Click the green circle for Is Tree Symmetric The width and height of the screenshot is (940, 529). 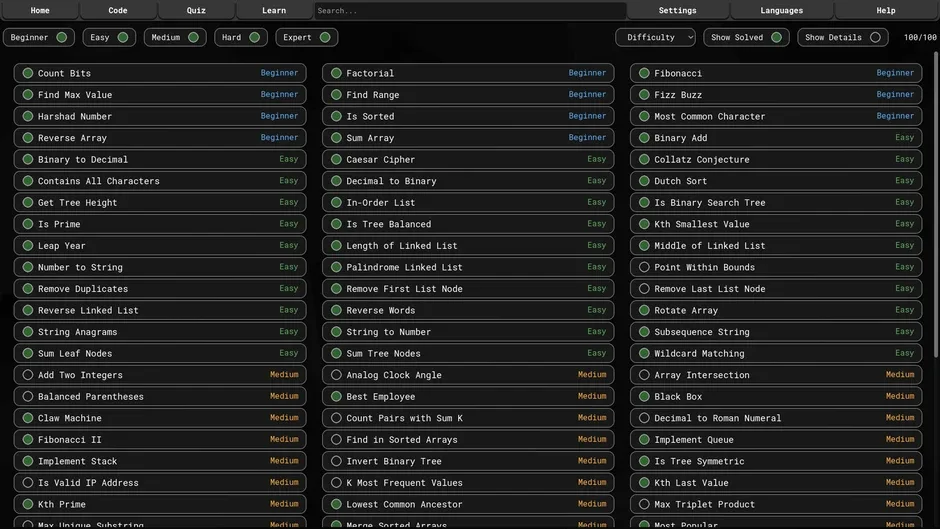point(644,461)
